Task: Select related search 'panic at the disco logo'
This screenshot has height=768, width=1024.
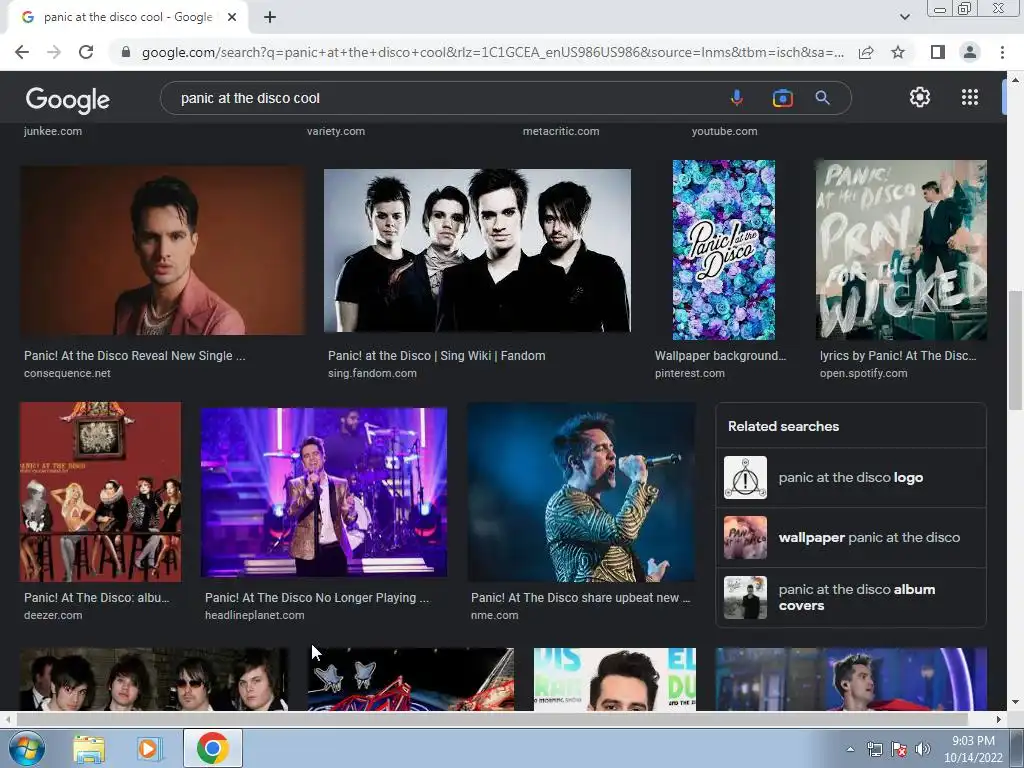Action: pos(850,477)
